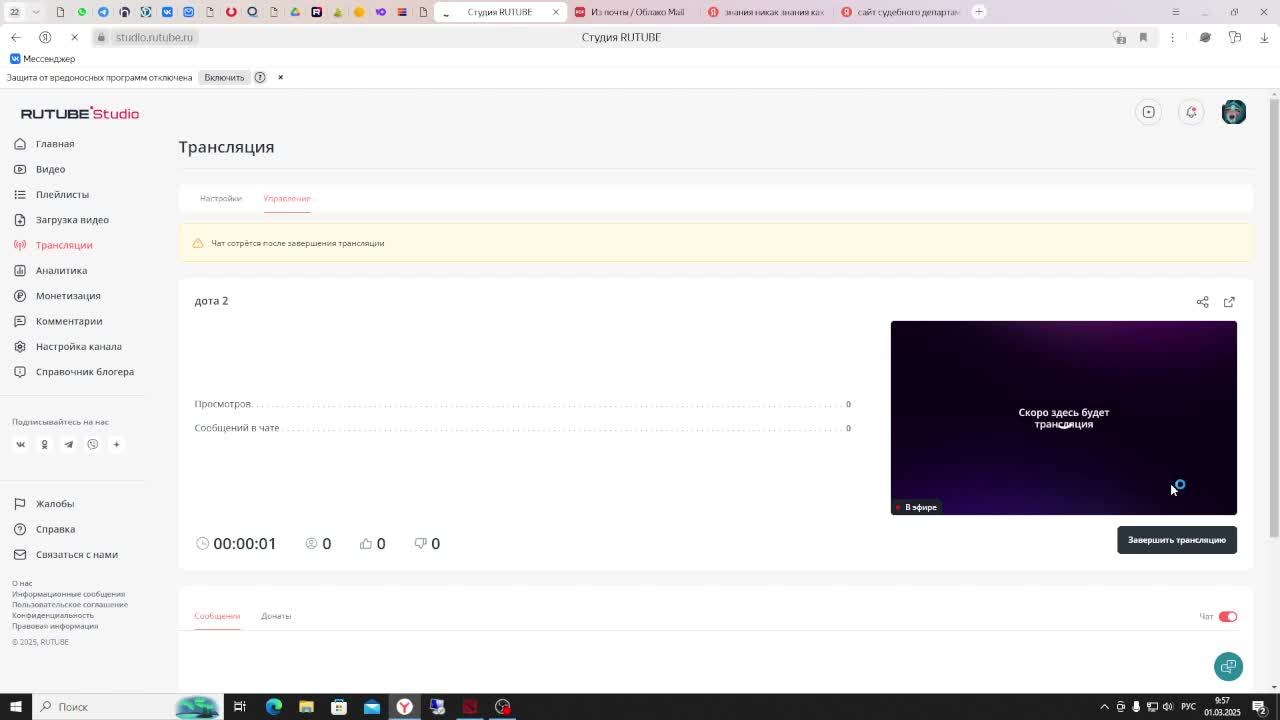This screenshot has height=720, width=1280.
Task: Open the browser three-dots menu
Action: [x=1172, y=37]
